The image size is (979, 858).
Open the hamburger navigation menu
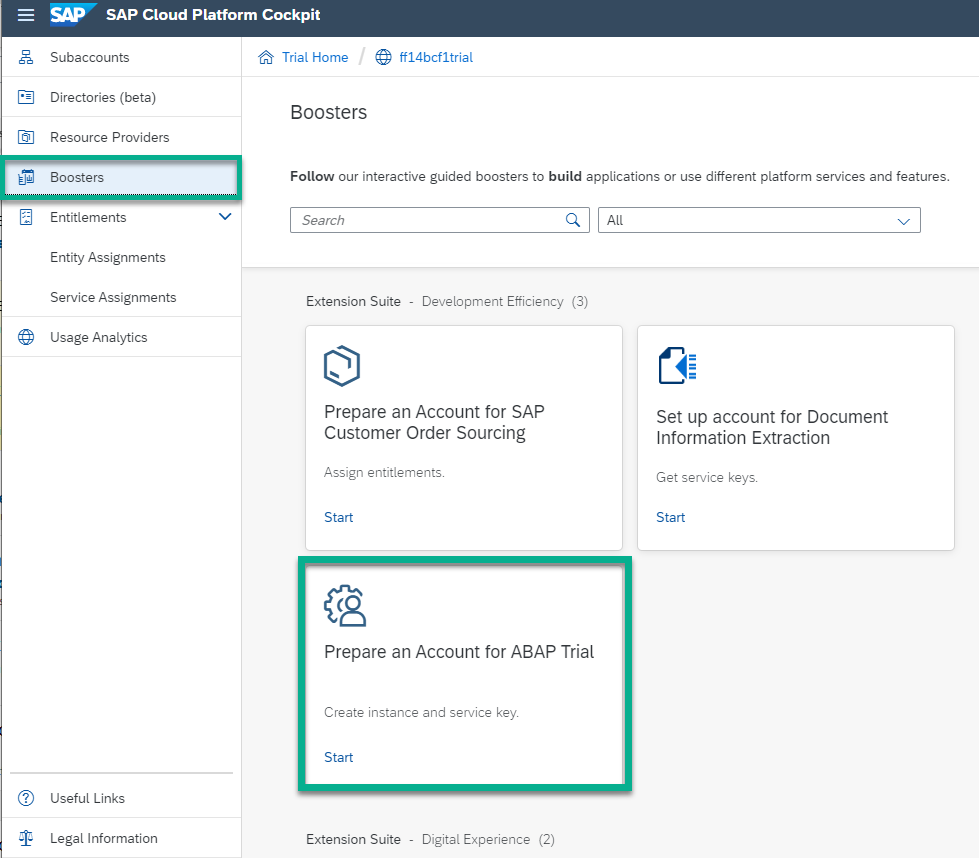(26, 15)
